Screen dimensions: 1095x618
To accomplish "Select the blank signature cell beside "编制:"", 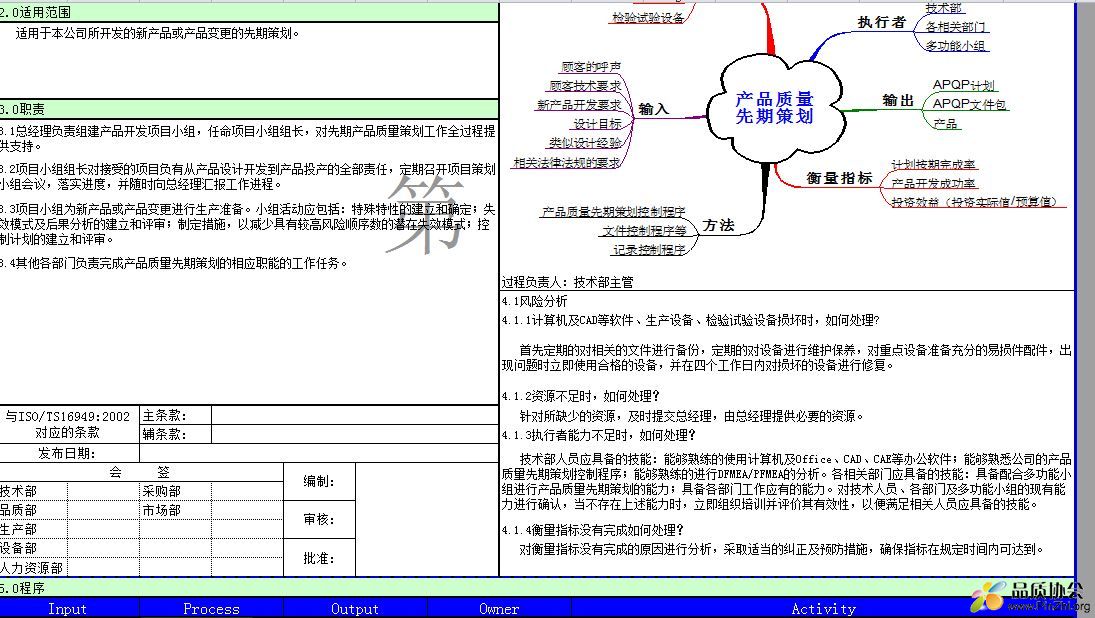I will (x=427, y=481).
